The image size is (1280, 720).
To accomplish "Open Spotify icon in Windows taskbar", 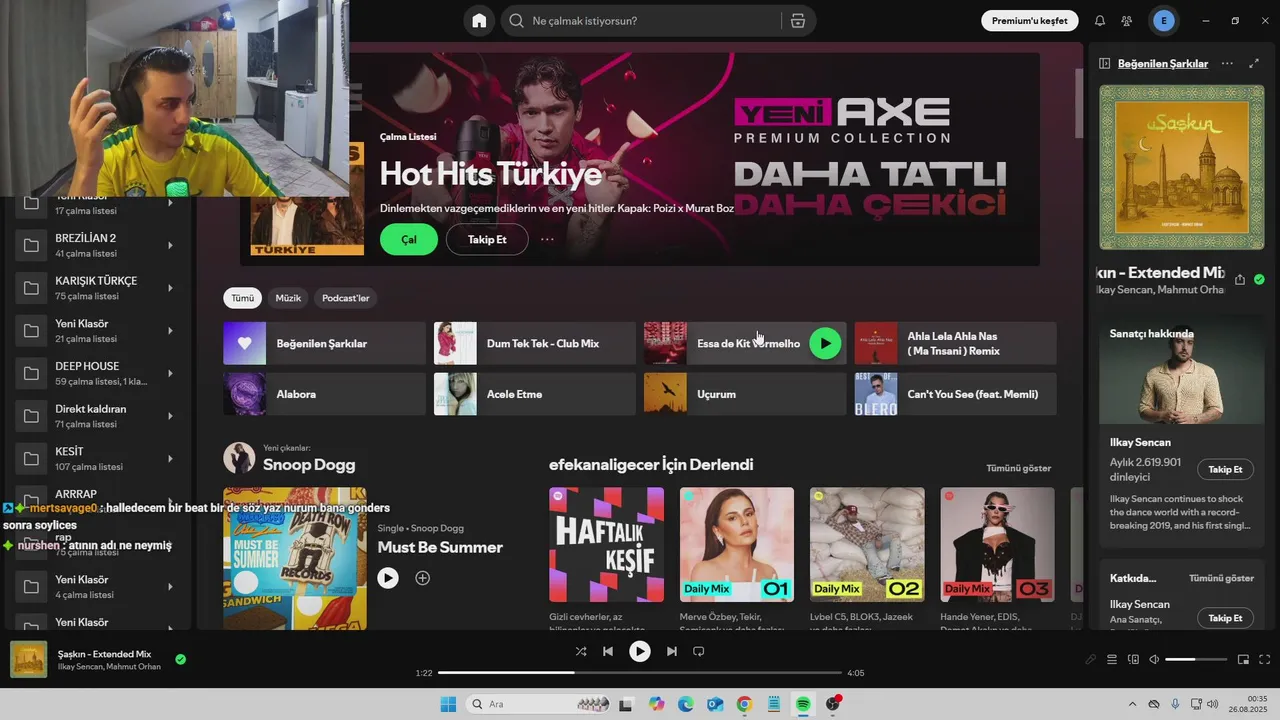I will click(x=803, y=704).
